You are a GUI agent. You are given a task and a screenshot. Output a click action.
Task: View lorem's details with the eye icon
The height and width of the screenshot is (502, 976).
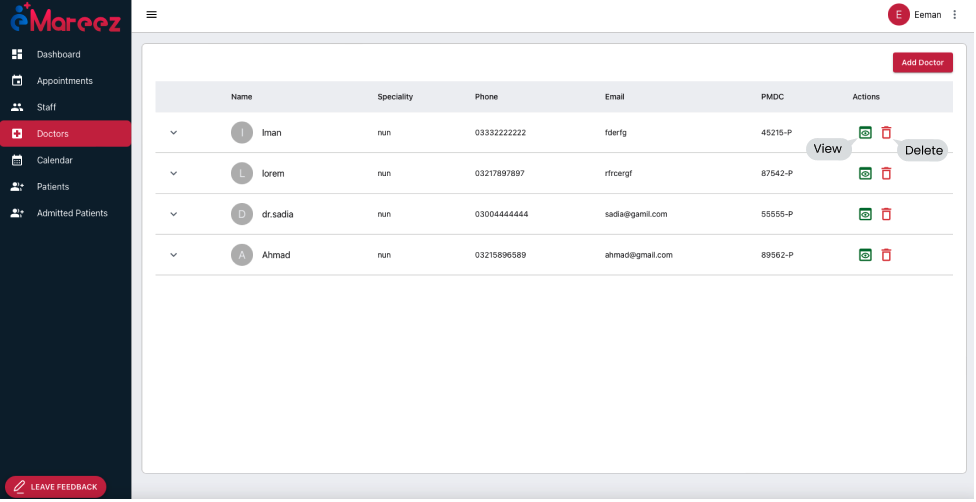pos(865,173)
